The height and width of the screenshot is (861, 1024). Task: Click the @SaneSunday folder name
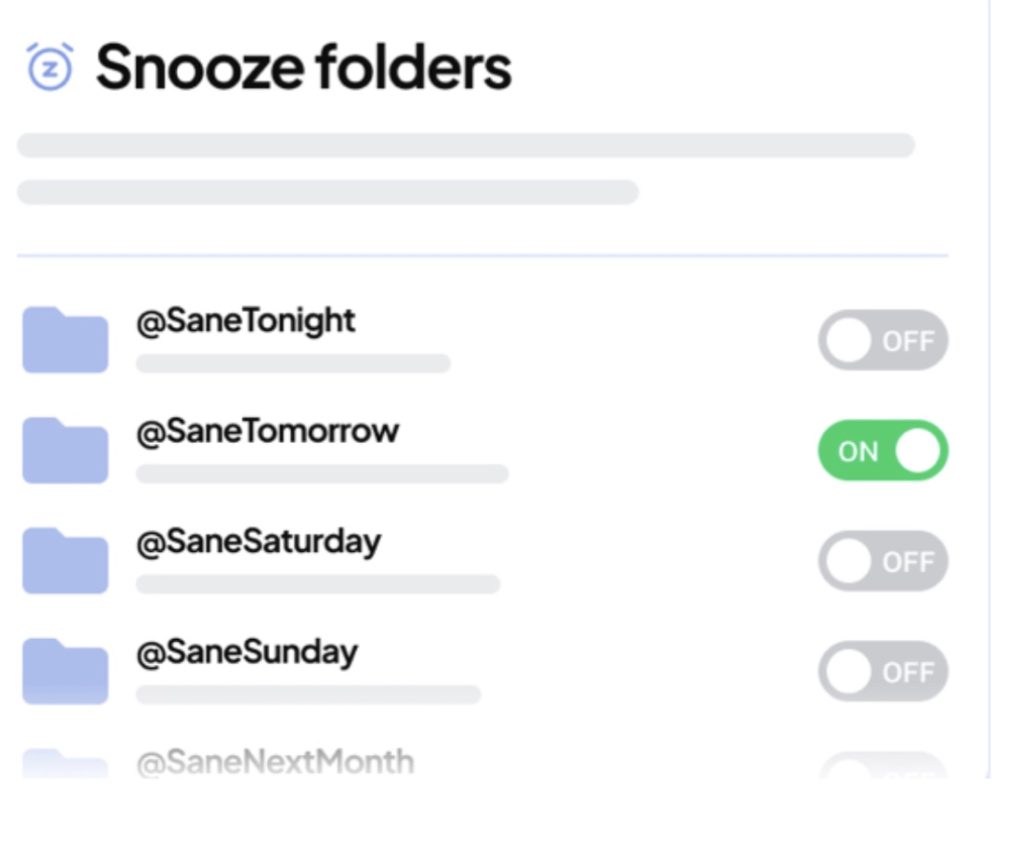pos(247,651)
